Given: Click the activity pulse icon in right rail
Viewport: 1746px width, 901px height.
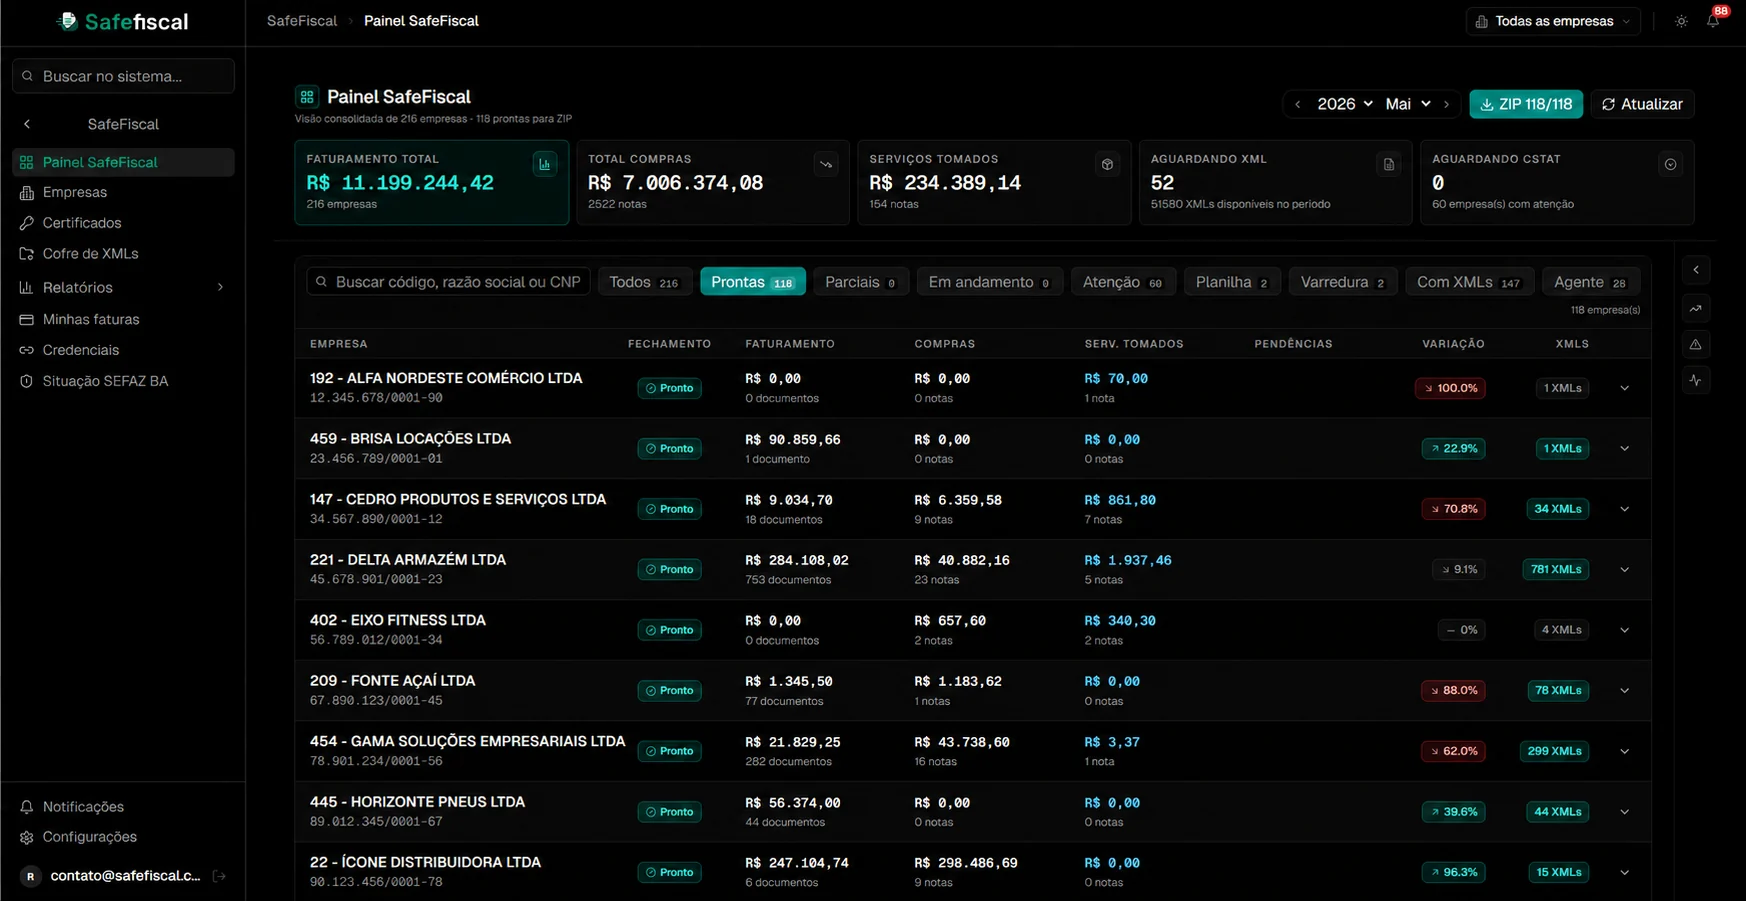Looking at the screenshot, I should [x=1696, y=380].
